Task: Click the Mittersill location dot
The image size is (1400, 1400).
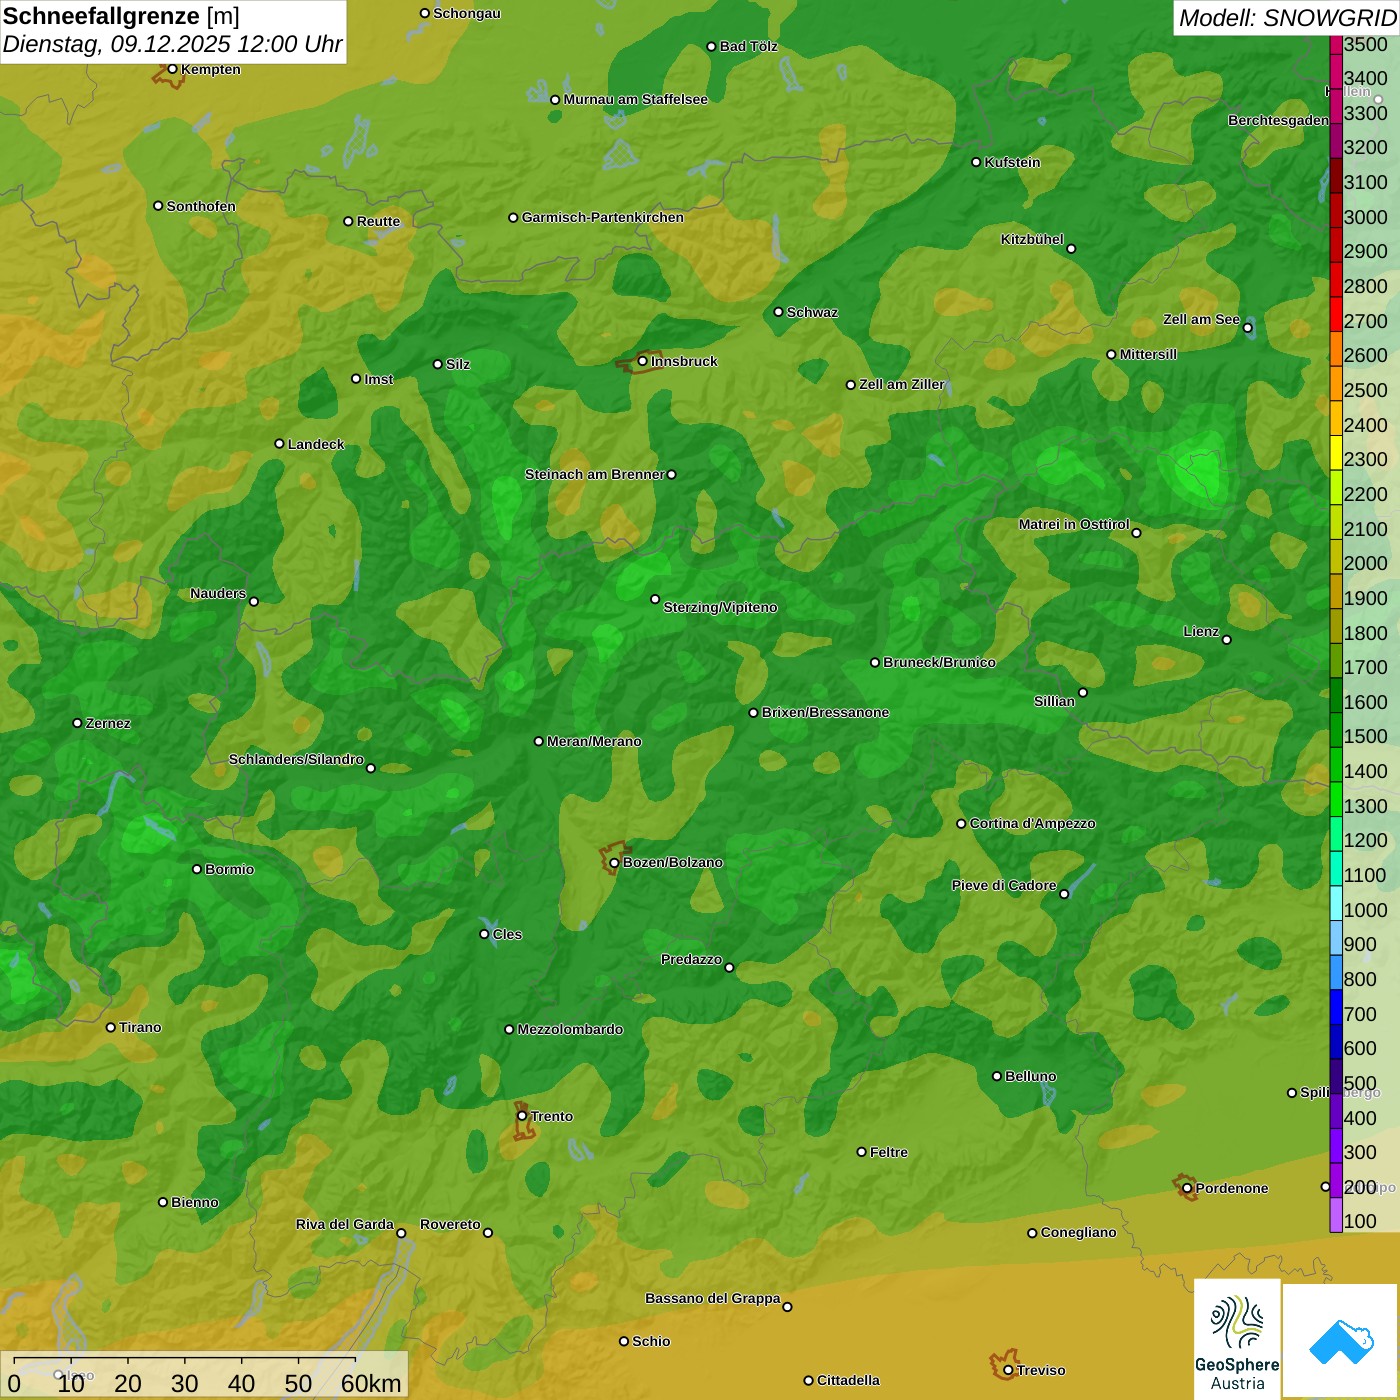Action: 1111,354
